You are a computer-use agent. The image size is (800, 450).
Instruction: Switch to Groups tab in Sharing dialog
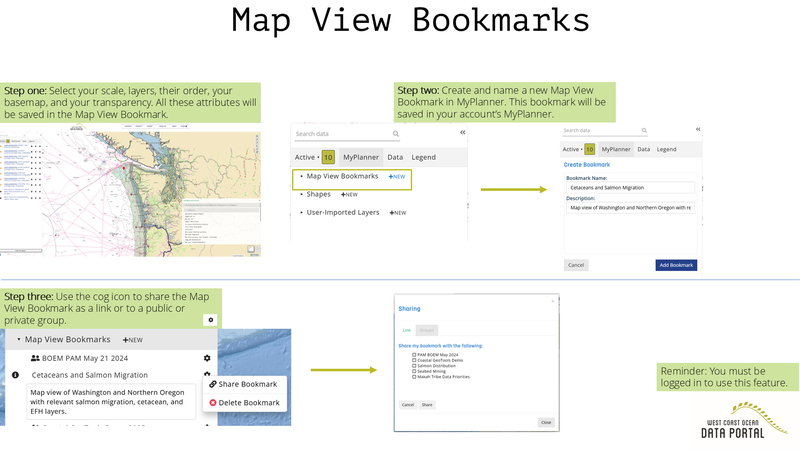tap(427, 330)
